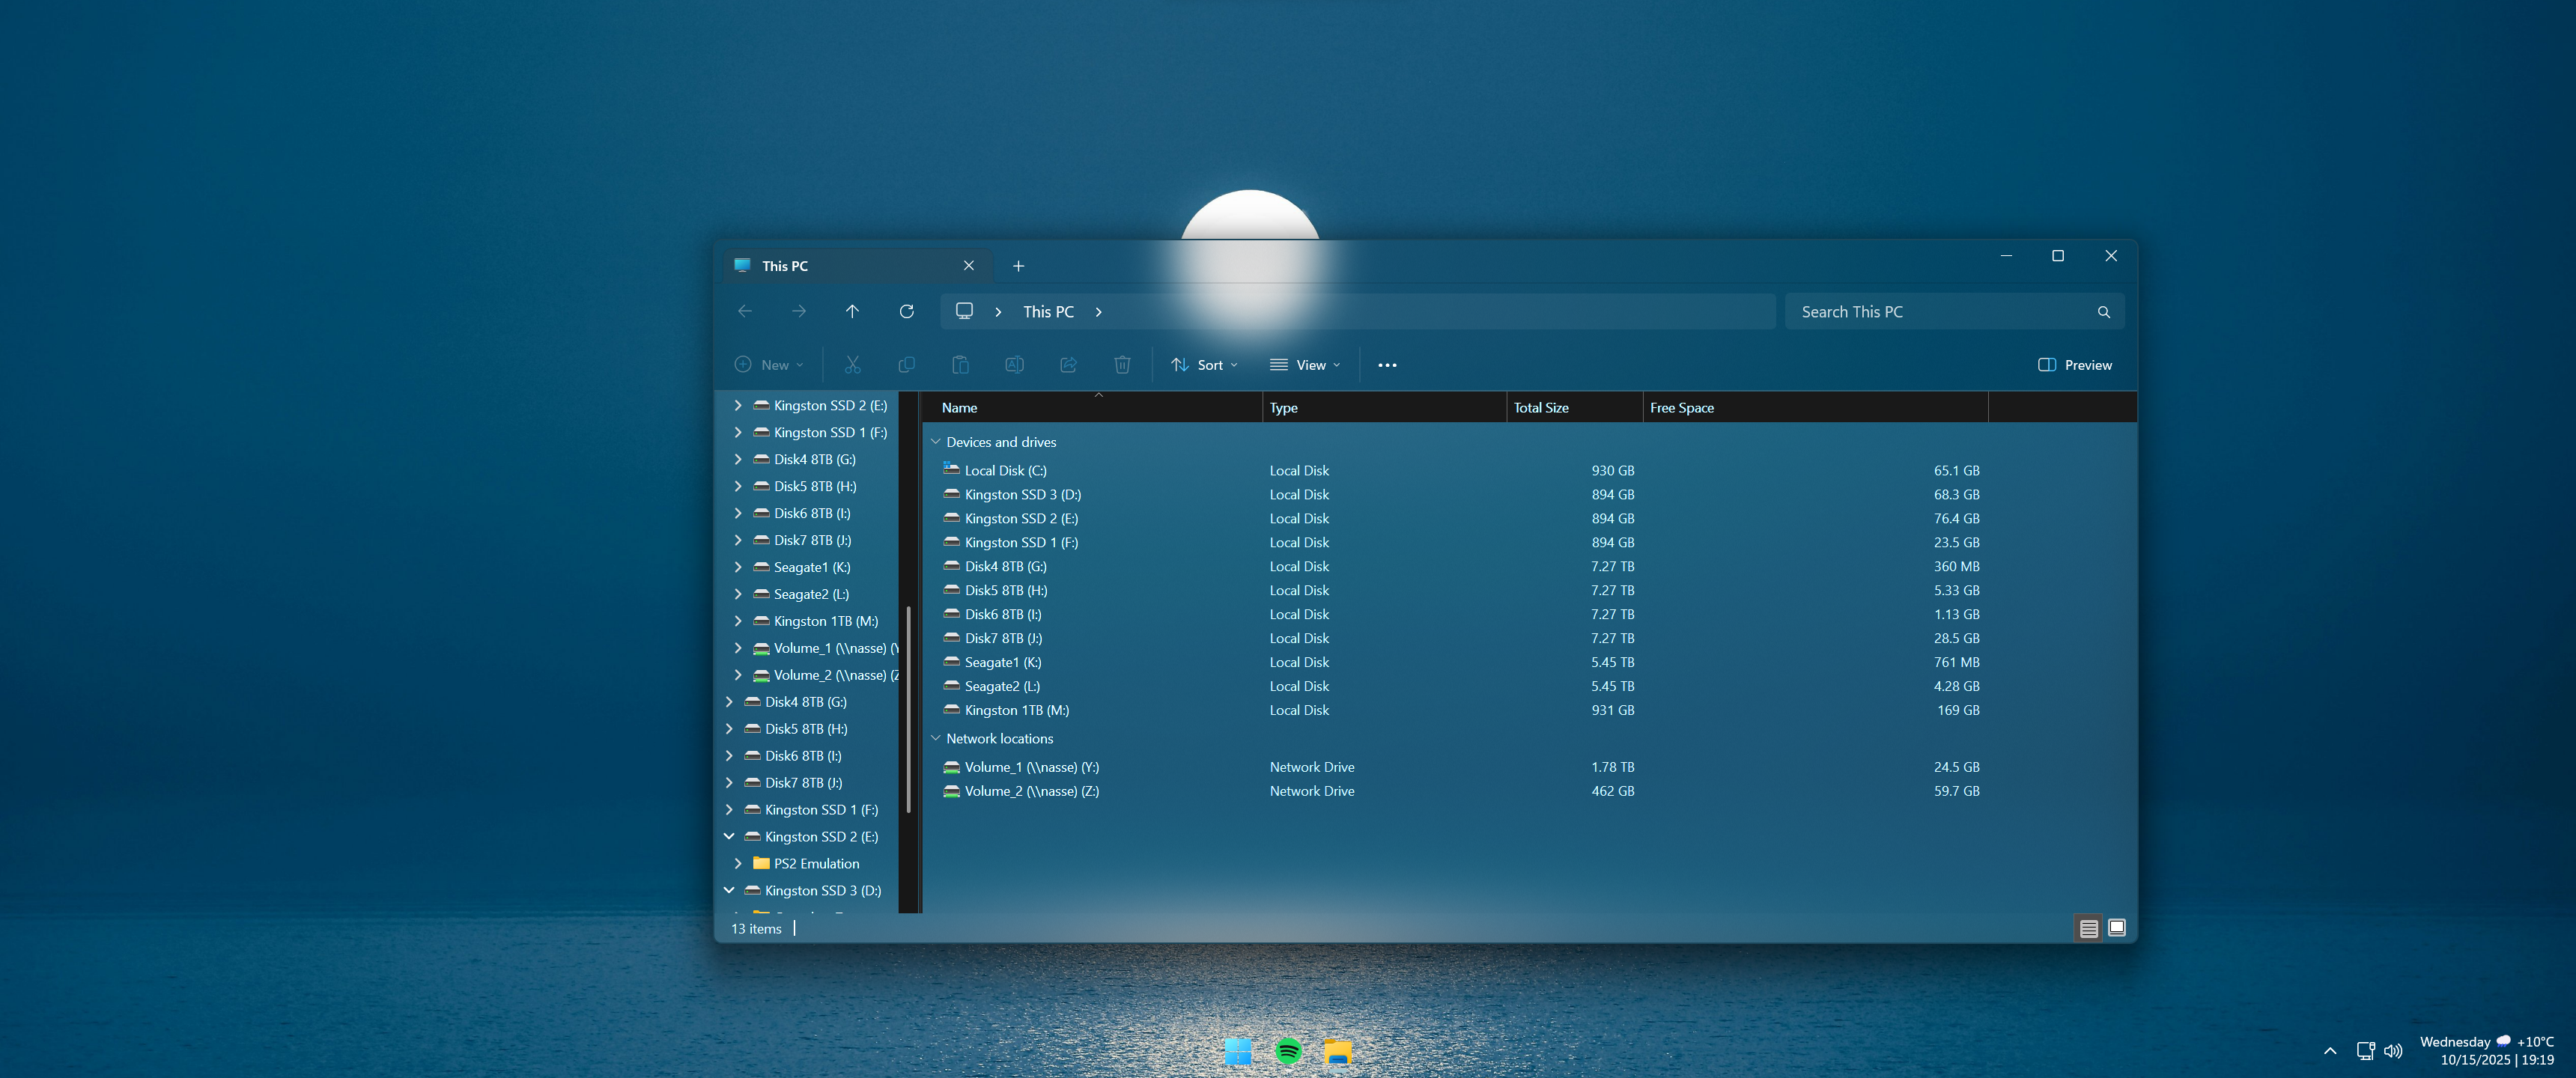Click the Up one level arrow
2576x1078 pixels.
[852, 312]
